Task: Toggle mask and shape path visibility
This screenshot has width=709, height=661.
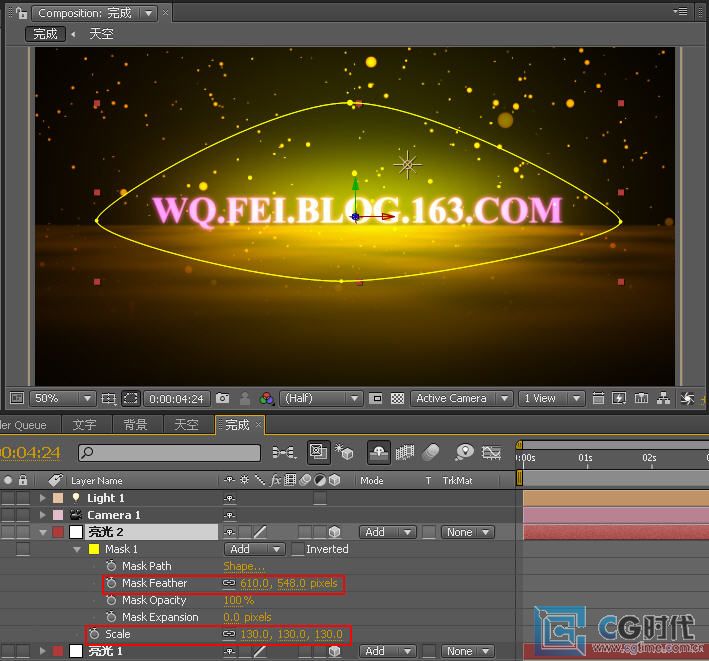Action: pyautogui.click(x=131, y=398)
